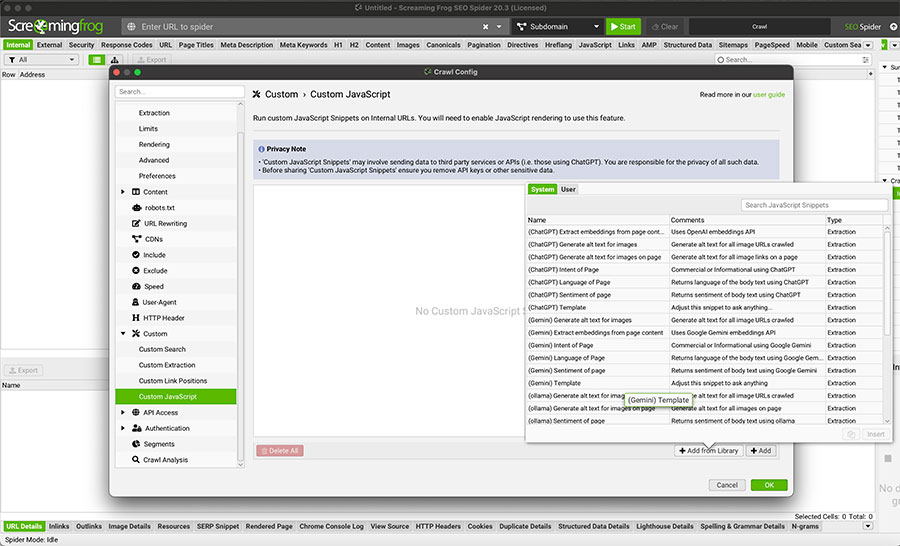The height and width of the screenshot is (546, 900).
Task: Collapse the Custom tree section
Action: 123,334
